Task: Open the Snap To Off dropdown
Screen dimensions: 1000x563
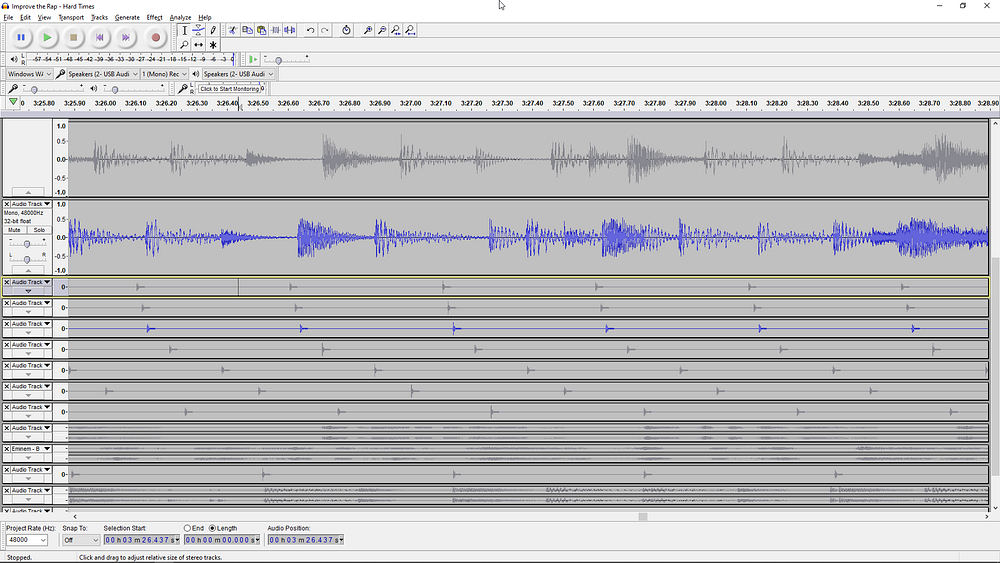Action: [80, 540]
